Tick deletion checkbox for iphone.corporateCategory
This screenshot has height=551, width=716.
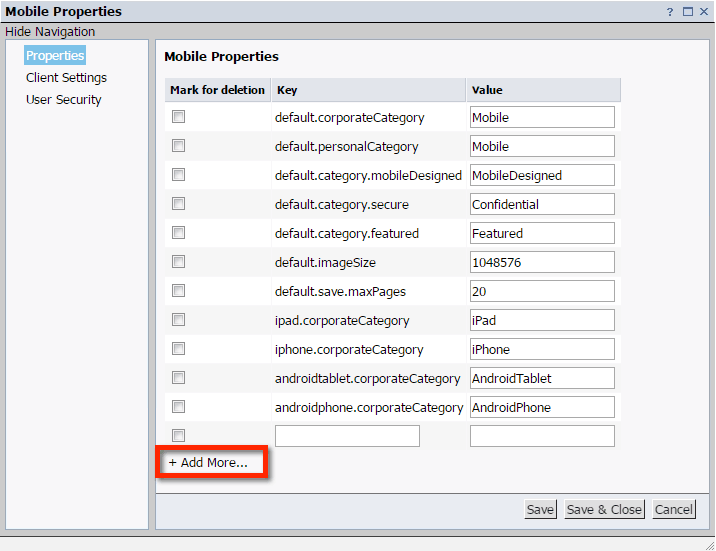[x=178, y=349]
